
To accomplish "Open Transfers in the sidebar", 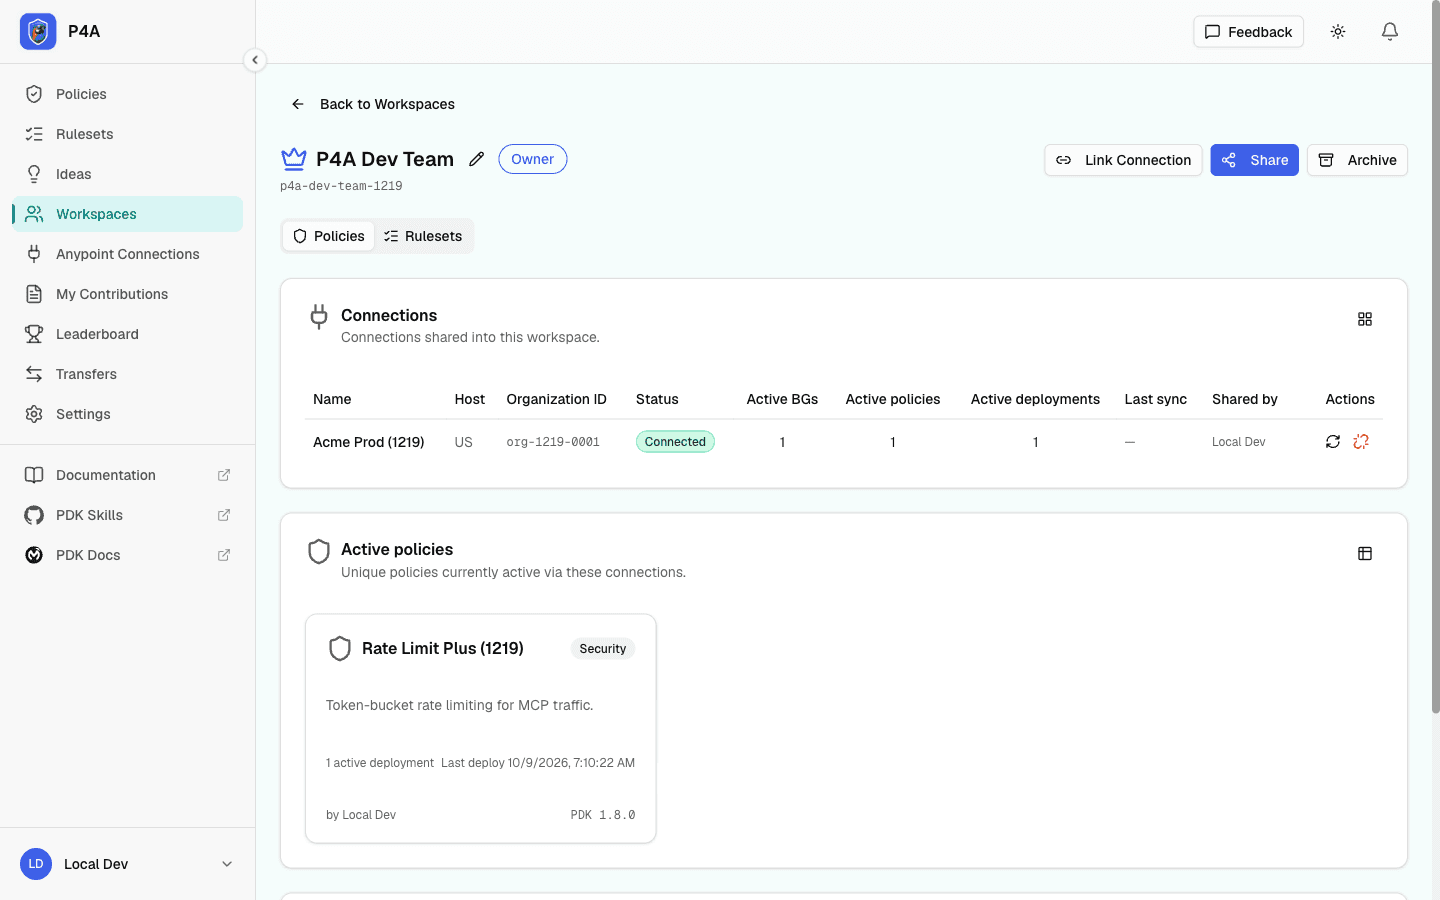I will [128, 374].
